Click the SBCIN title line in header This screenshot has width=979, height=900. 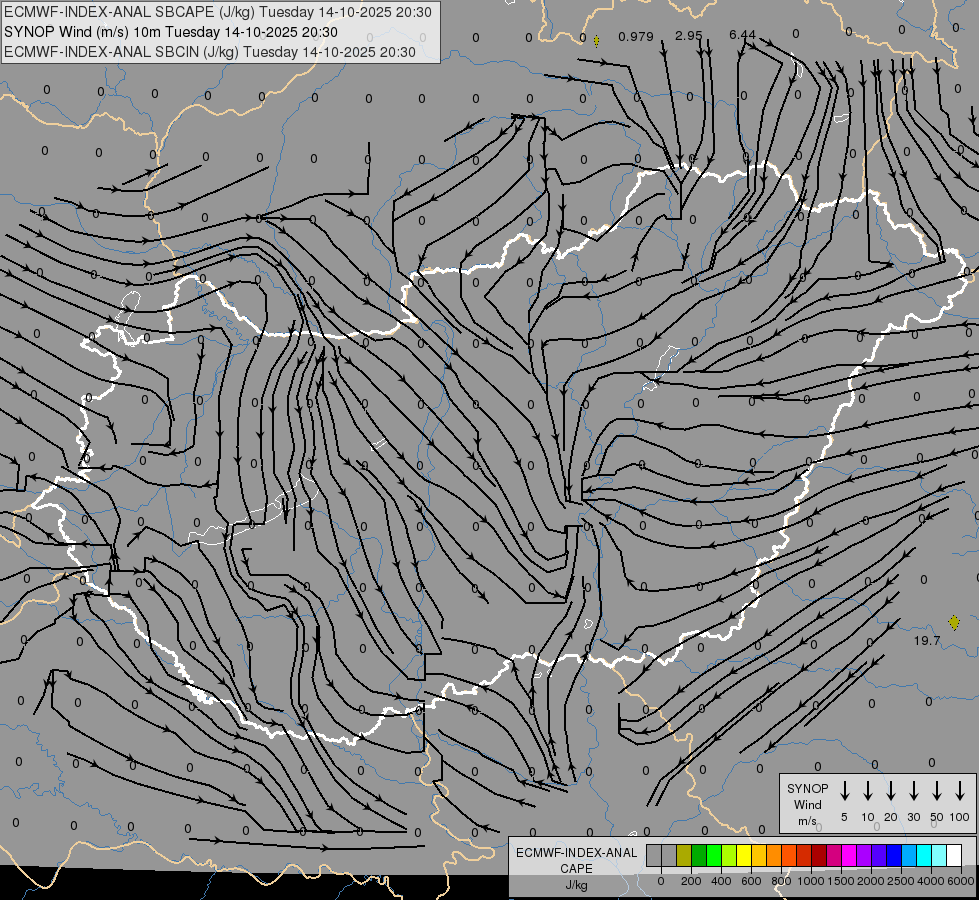coord(210,52)
